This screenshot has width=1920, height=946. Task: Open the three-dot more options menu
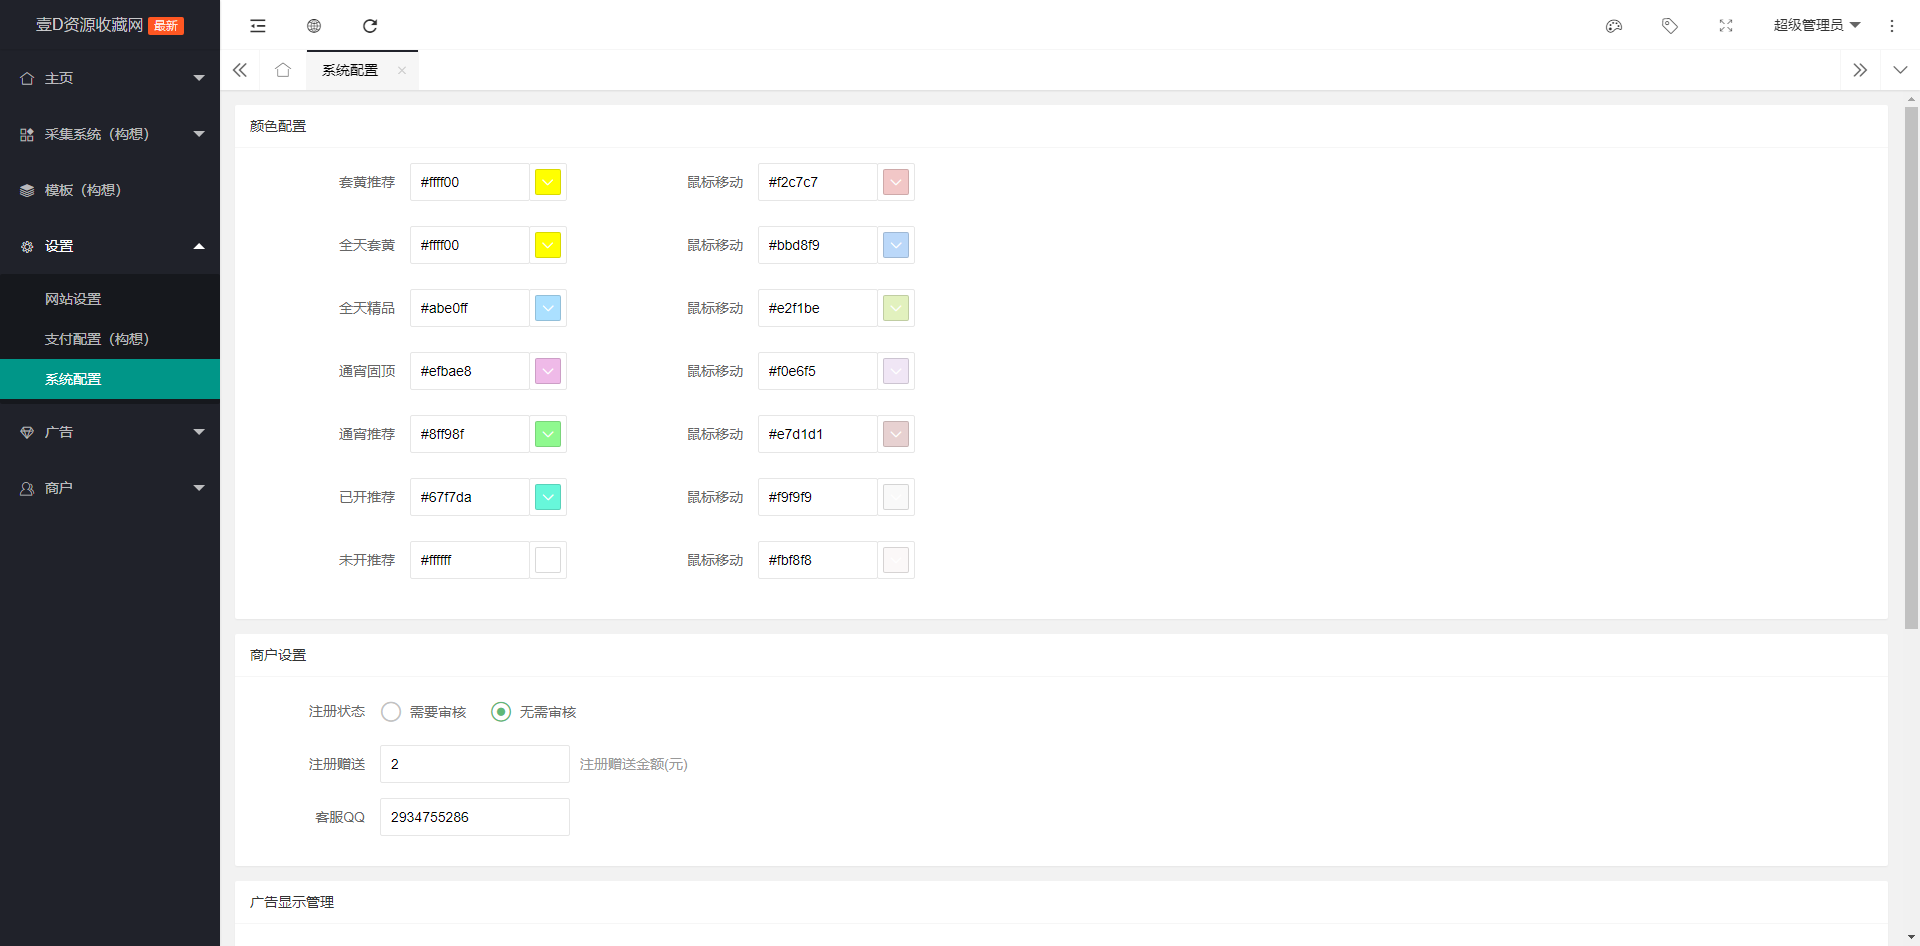click(1892, 26)
